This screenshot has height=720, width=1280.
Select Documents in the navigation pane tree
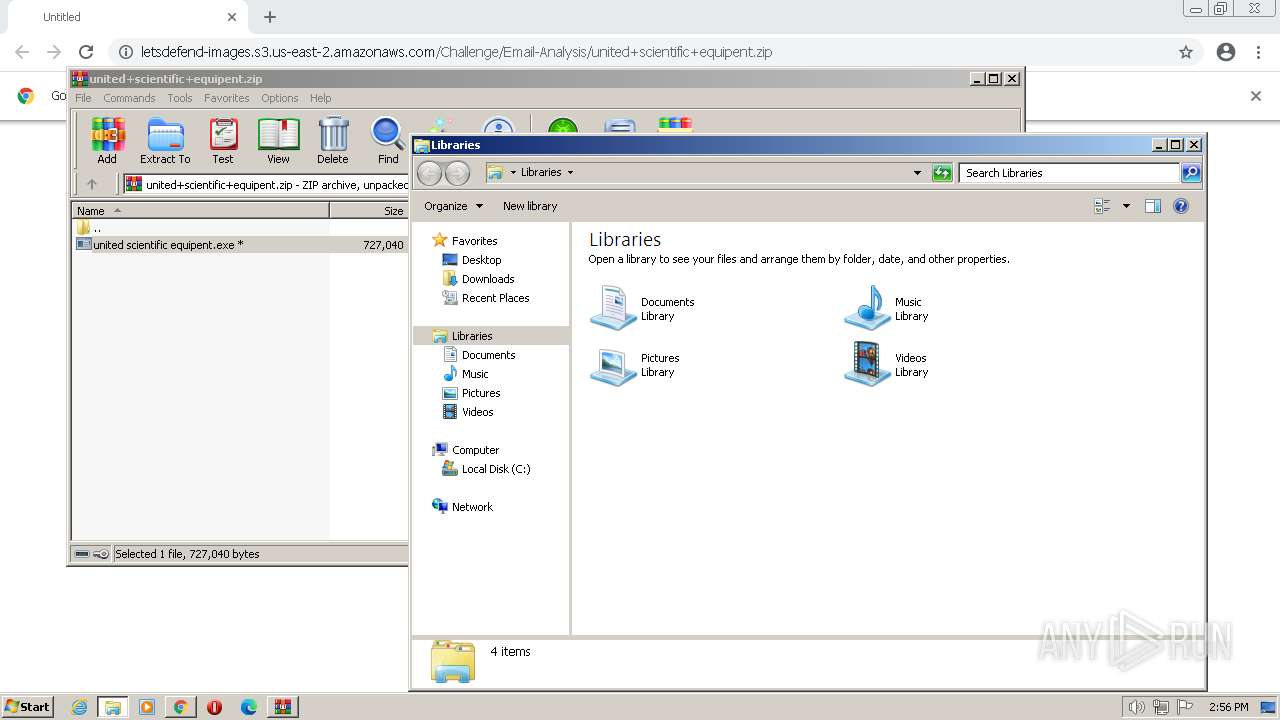point(488,355)
